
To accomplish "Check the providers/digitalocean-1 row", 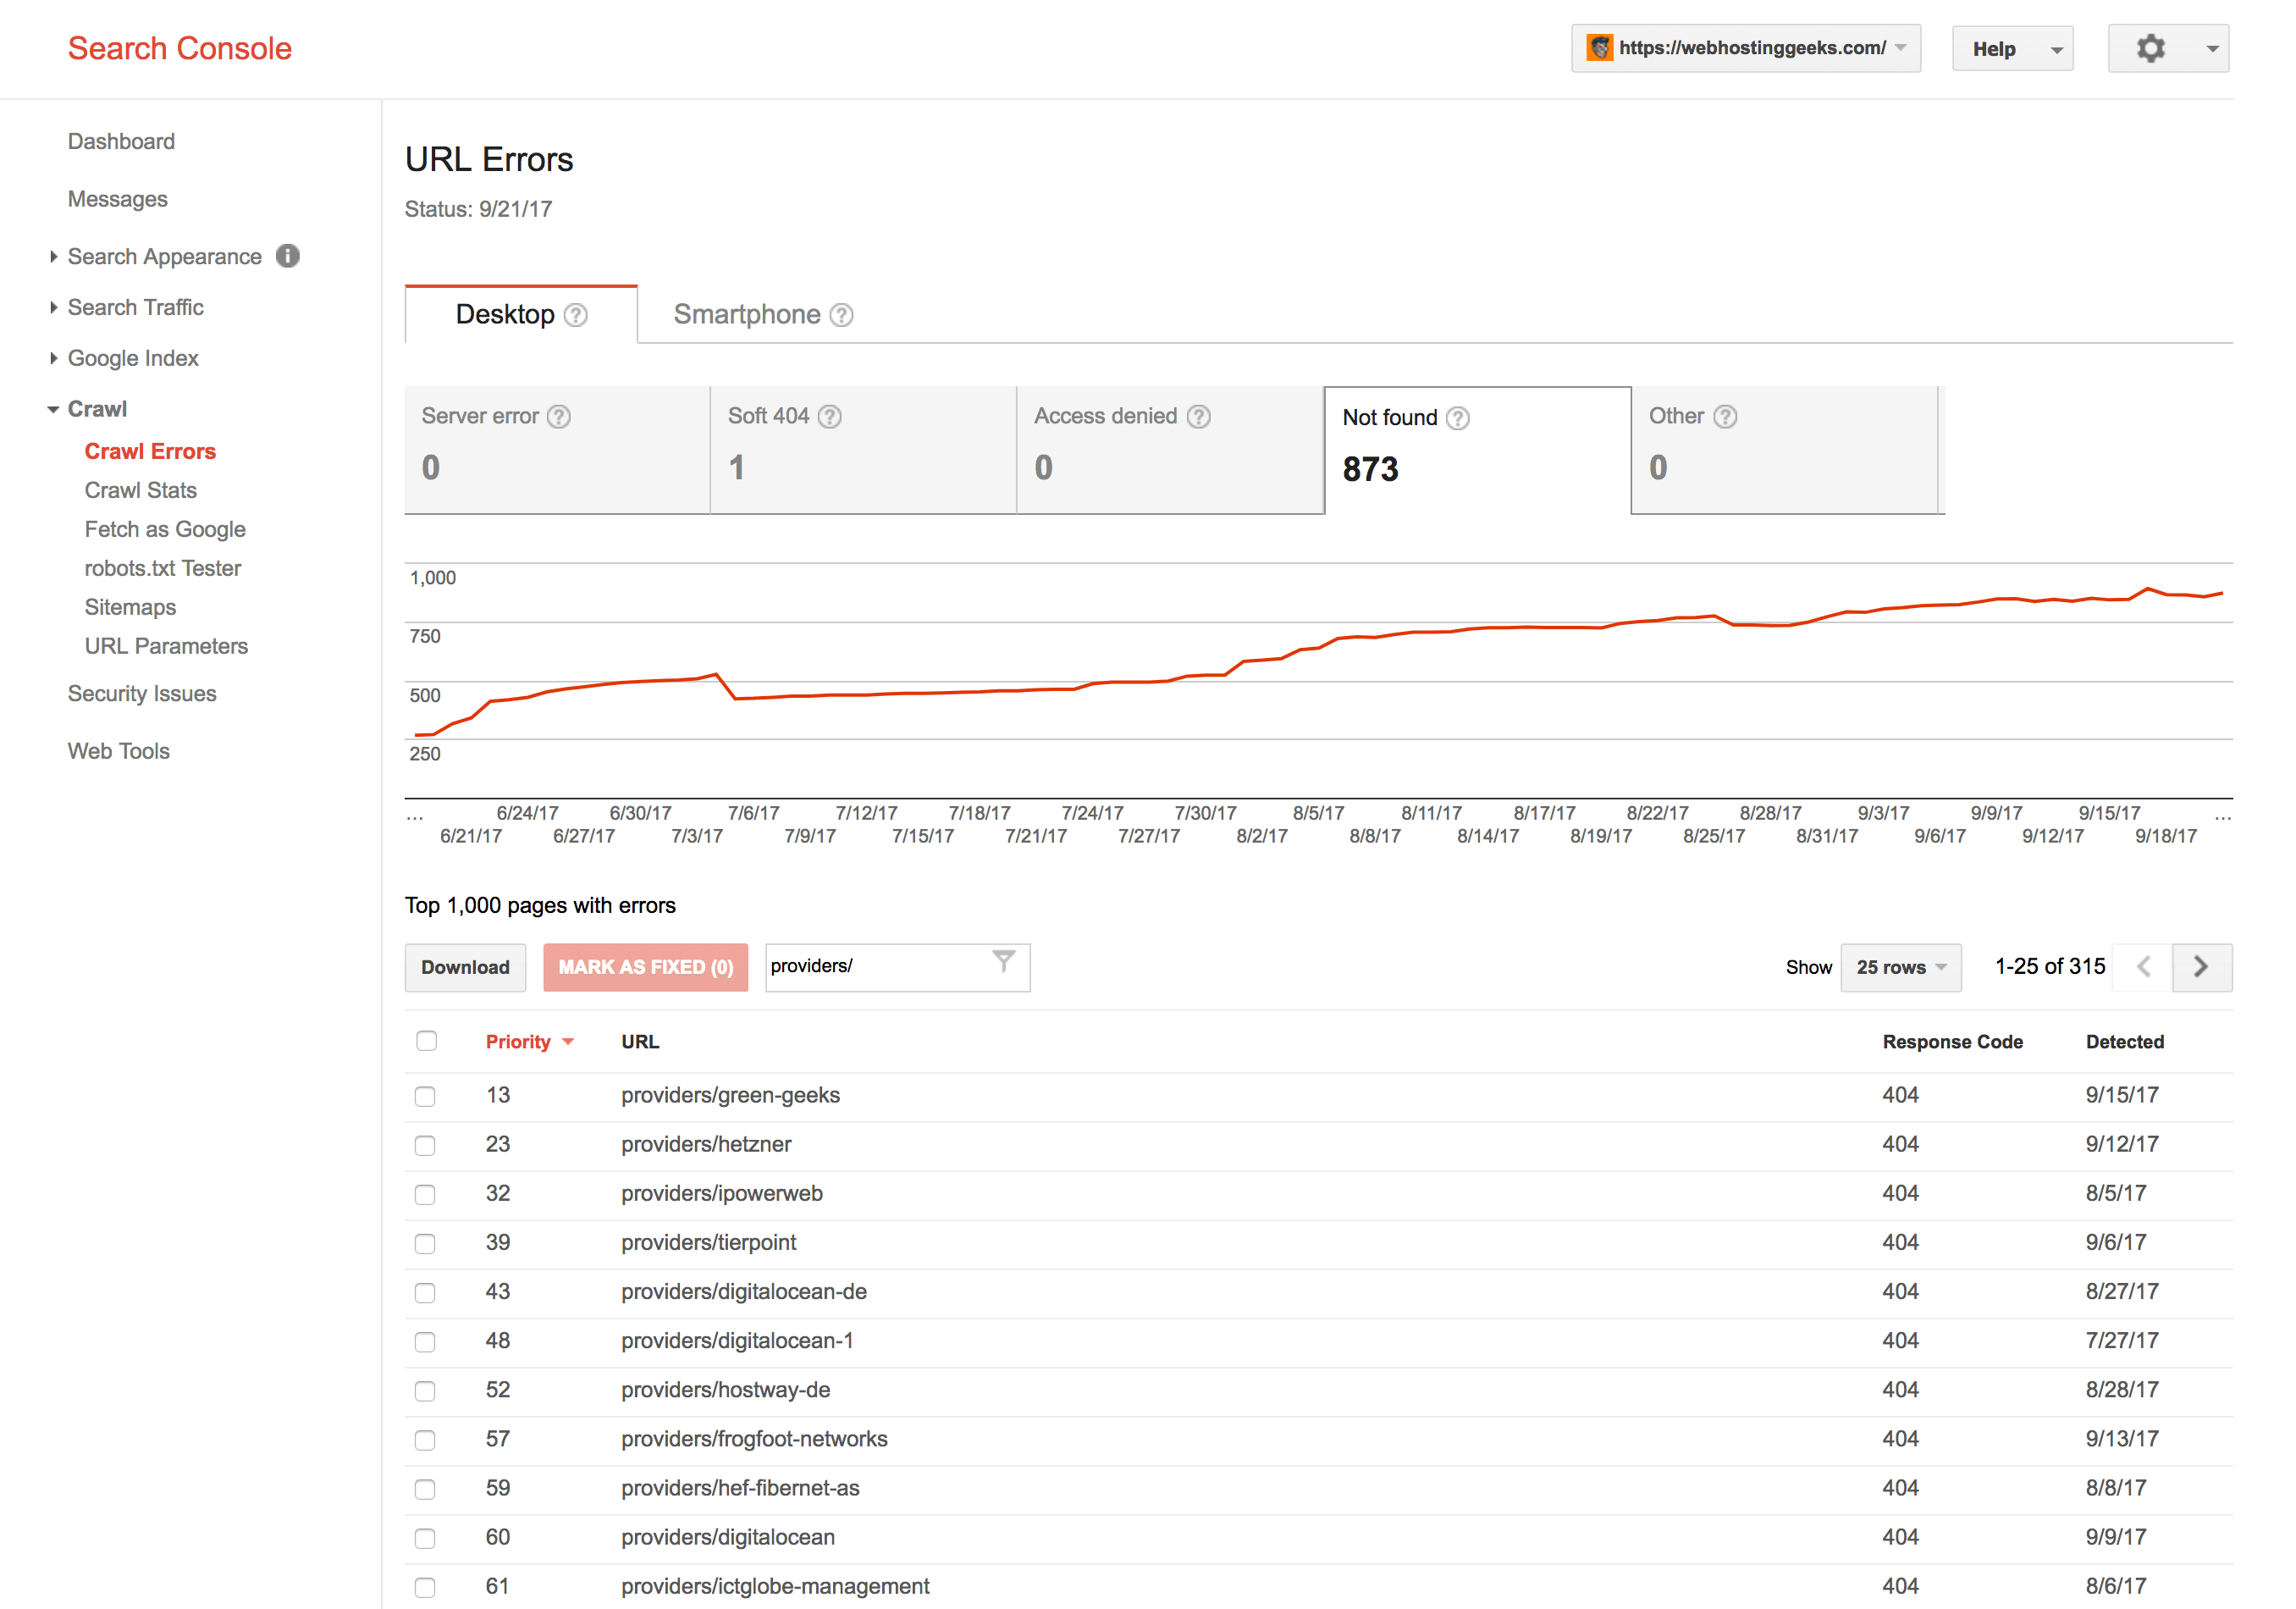I will tap(425, 1341).
